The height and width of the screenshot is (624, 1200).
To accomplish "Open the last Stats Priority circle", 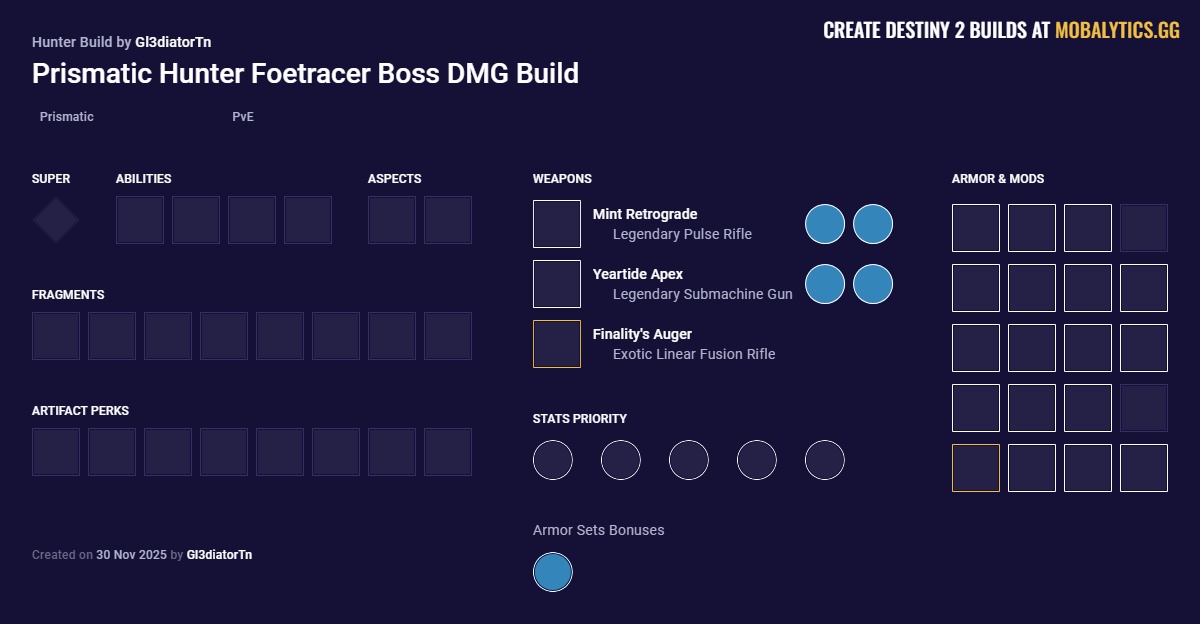I will click(x=825, y=460).
